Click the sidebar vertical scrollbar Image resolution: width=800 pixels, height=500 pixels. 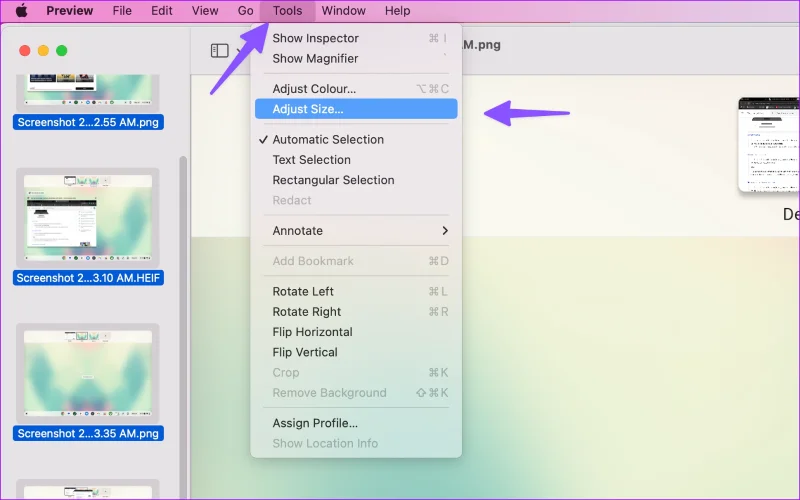tap(183, 327)
